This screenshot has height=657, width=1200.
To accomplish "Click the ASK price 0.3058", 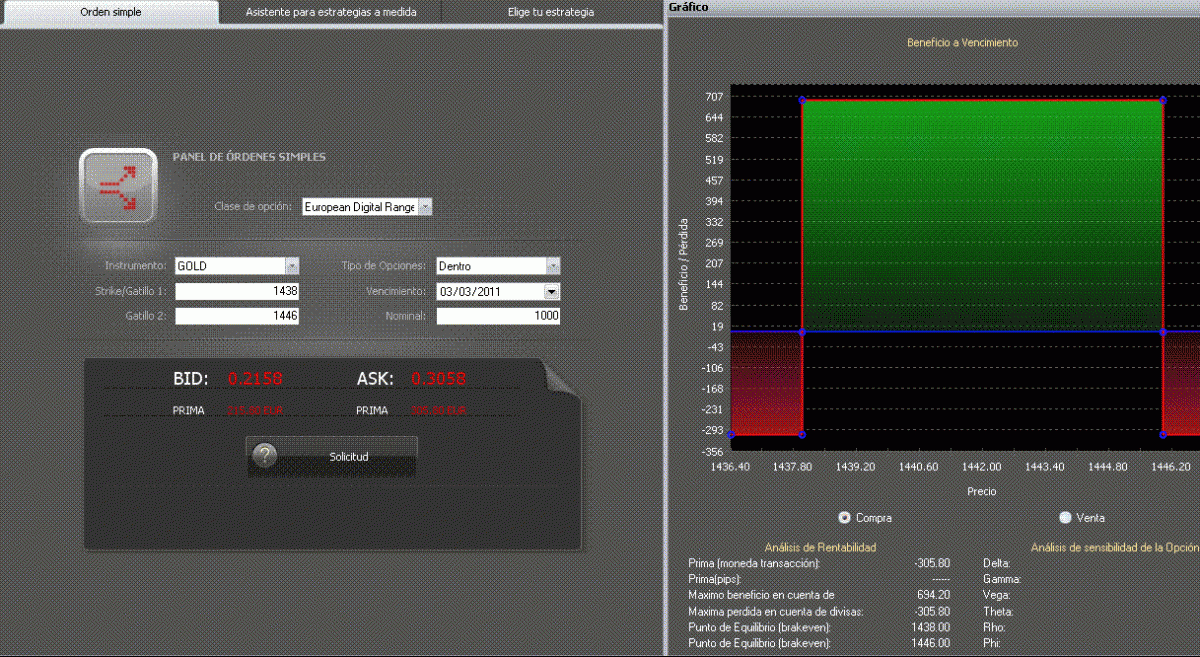I will click(x=439, y=379).
